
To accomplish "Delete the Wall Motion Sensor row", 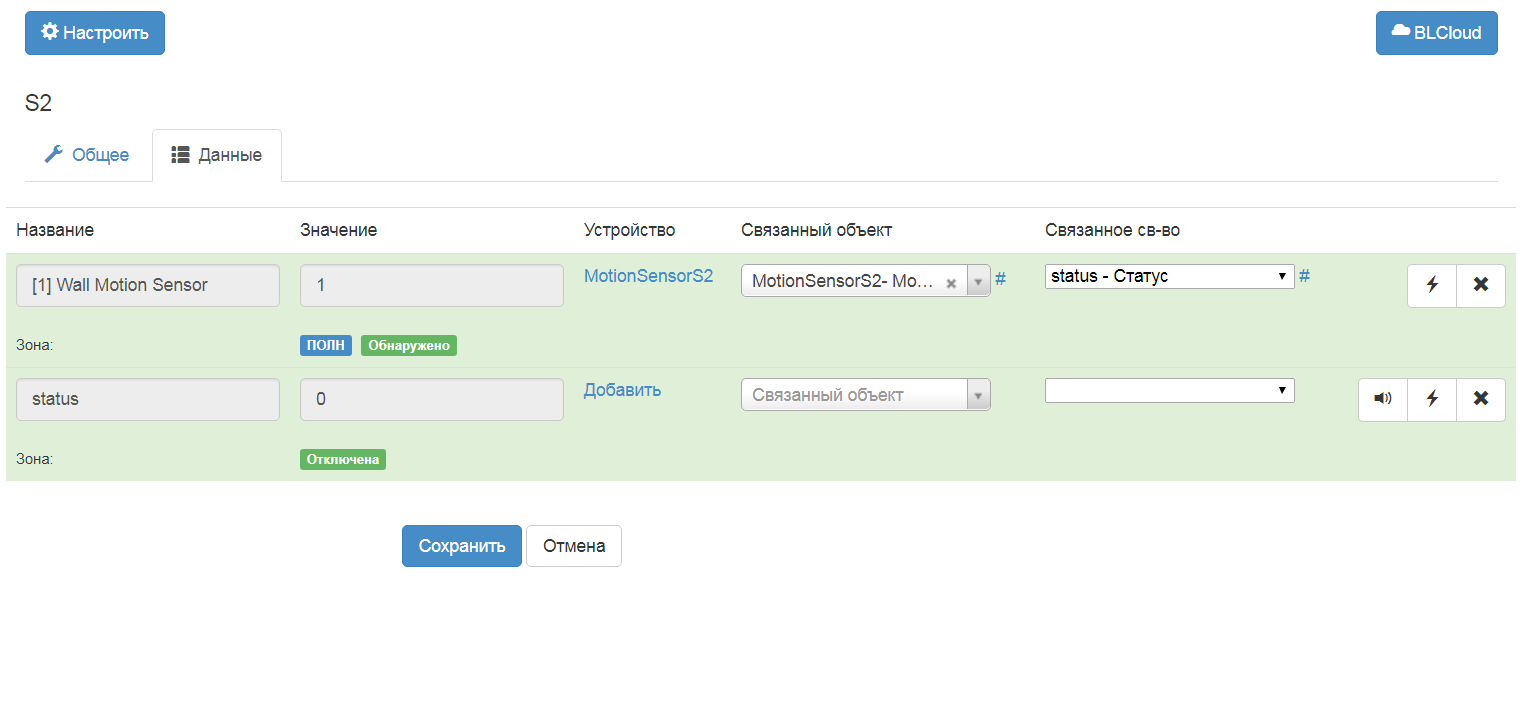I will 1481,285.
